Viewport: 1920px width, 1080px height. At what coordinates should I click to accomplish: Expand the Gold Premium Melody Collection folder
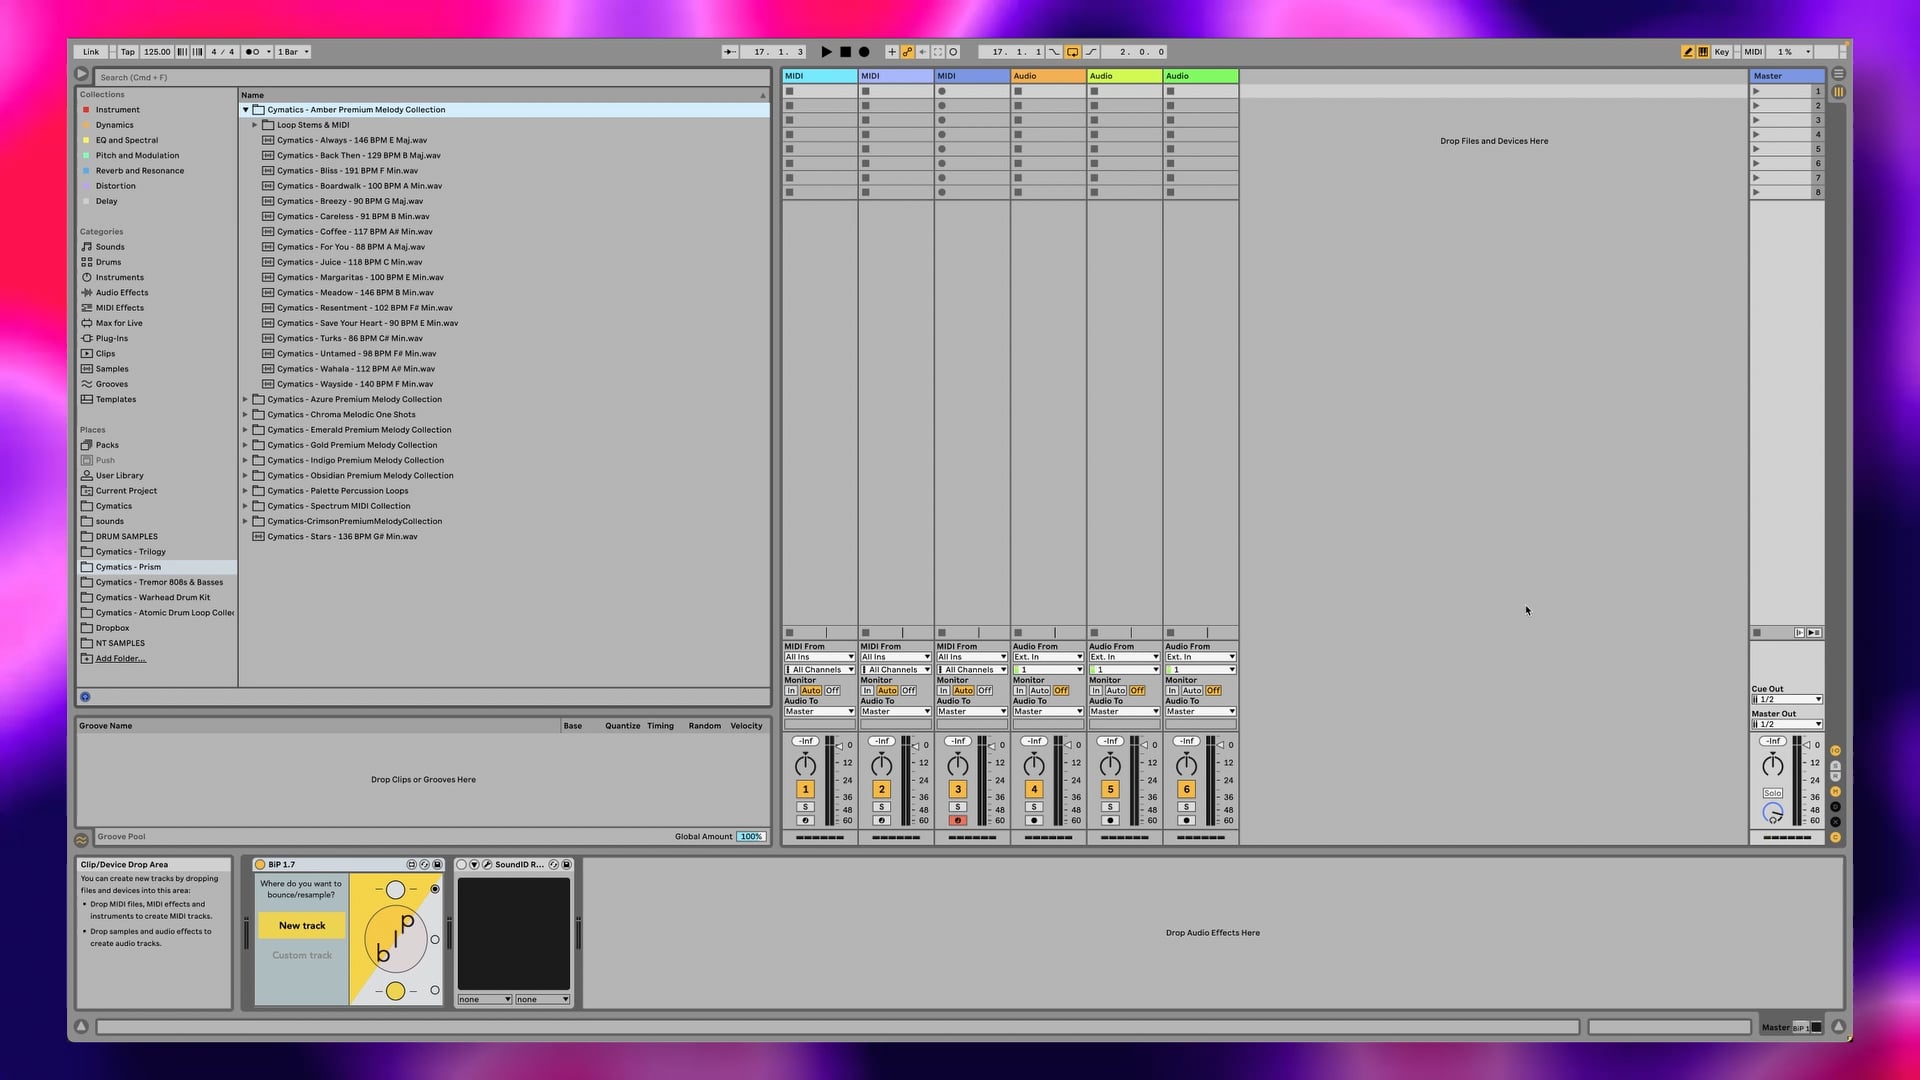(246, 445)
